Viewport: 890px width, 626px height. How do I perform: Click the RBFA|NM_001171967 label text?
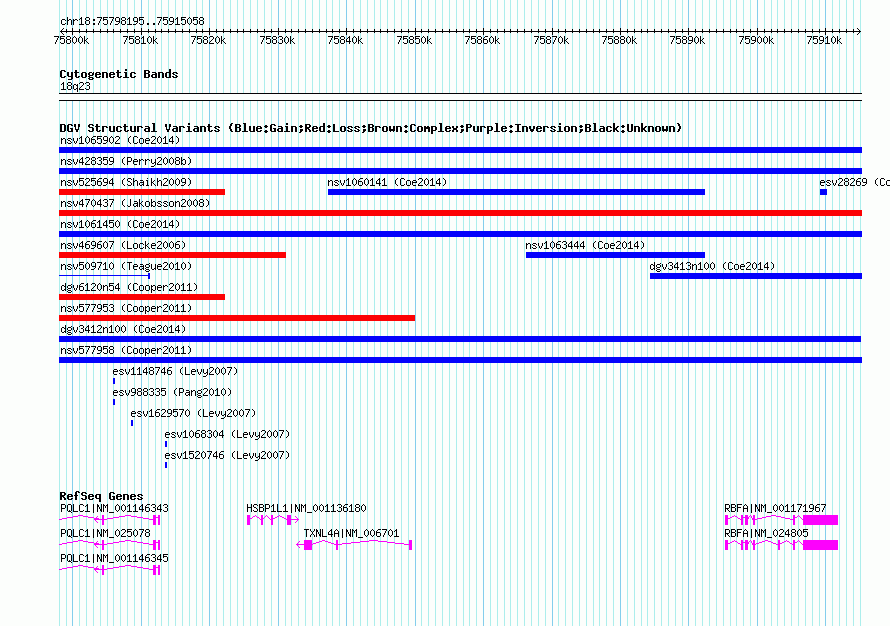(775, 508)
